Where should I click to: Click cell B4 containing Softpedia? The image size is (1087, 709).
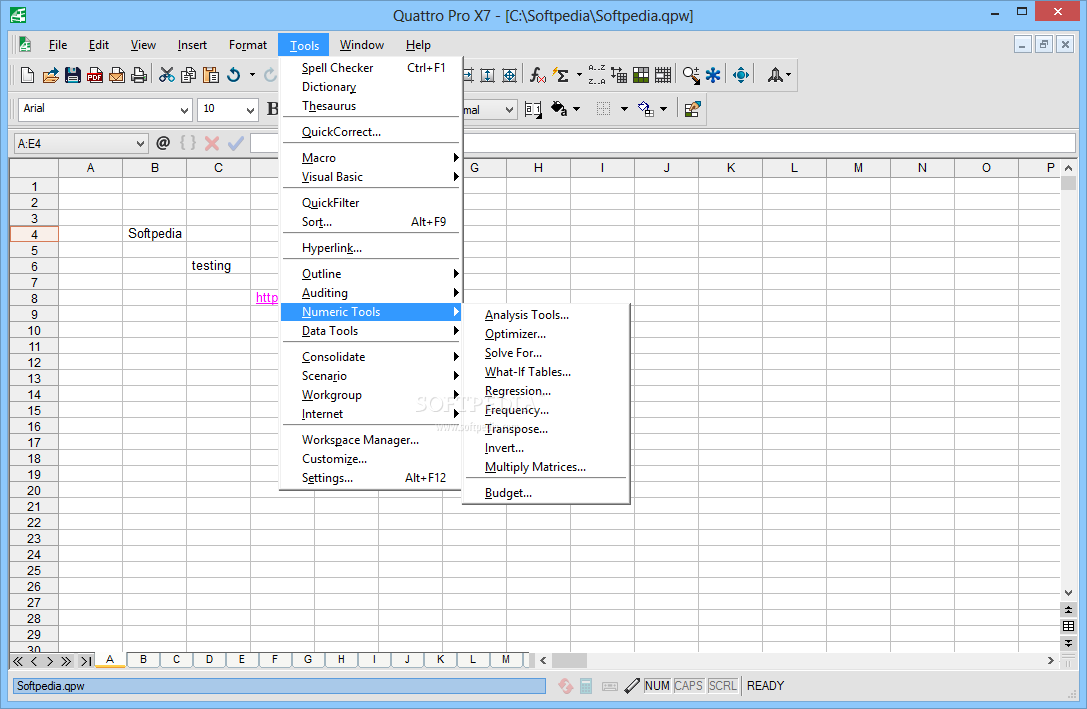(x=155, y=234)
